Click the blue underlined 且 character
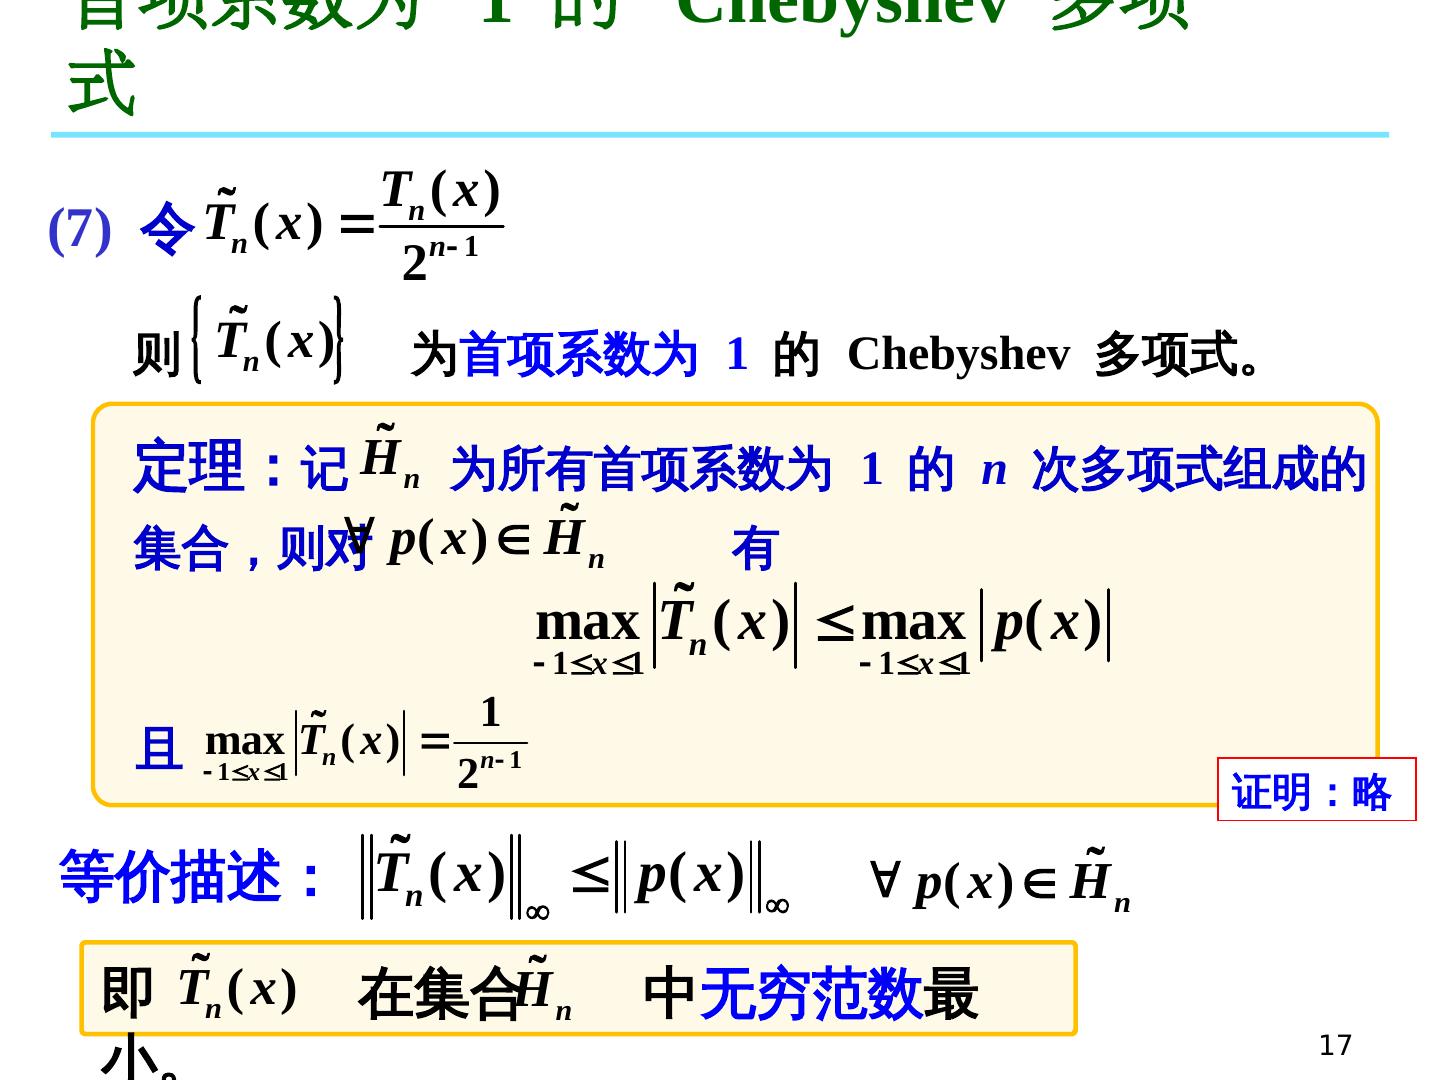Screen dimensions: 1440x1080 pyautogui.click(x=158, y=749)
